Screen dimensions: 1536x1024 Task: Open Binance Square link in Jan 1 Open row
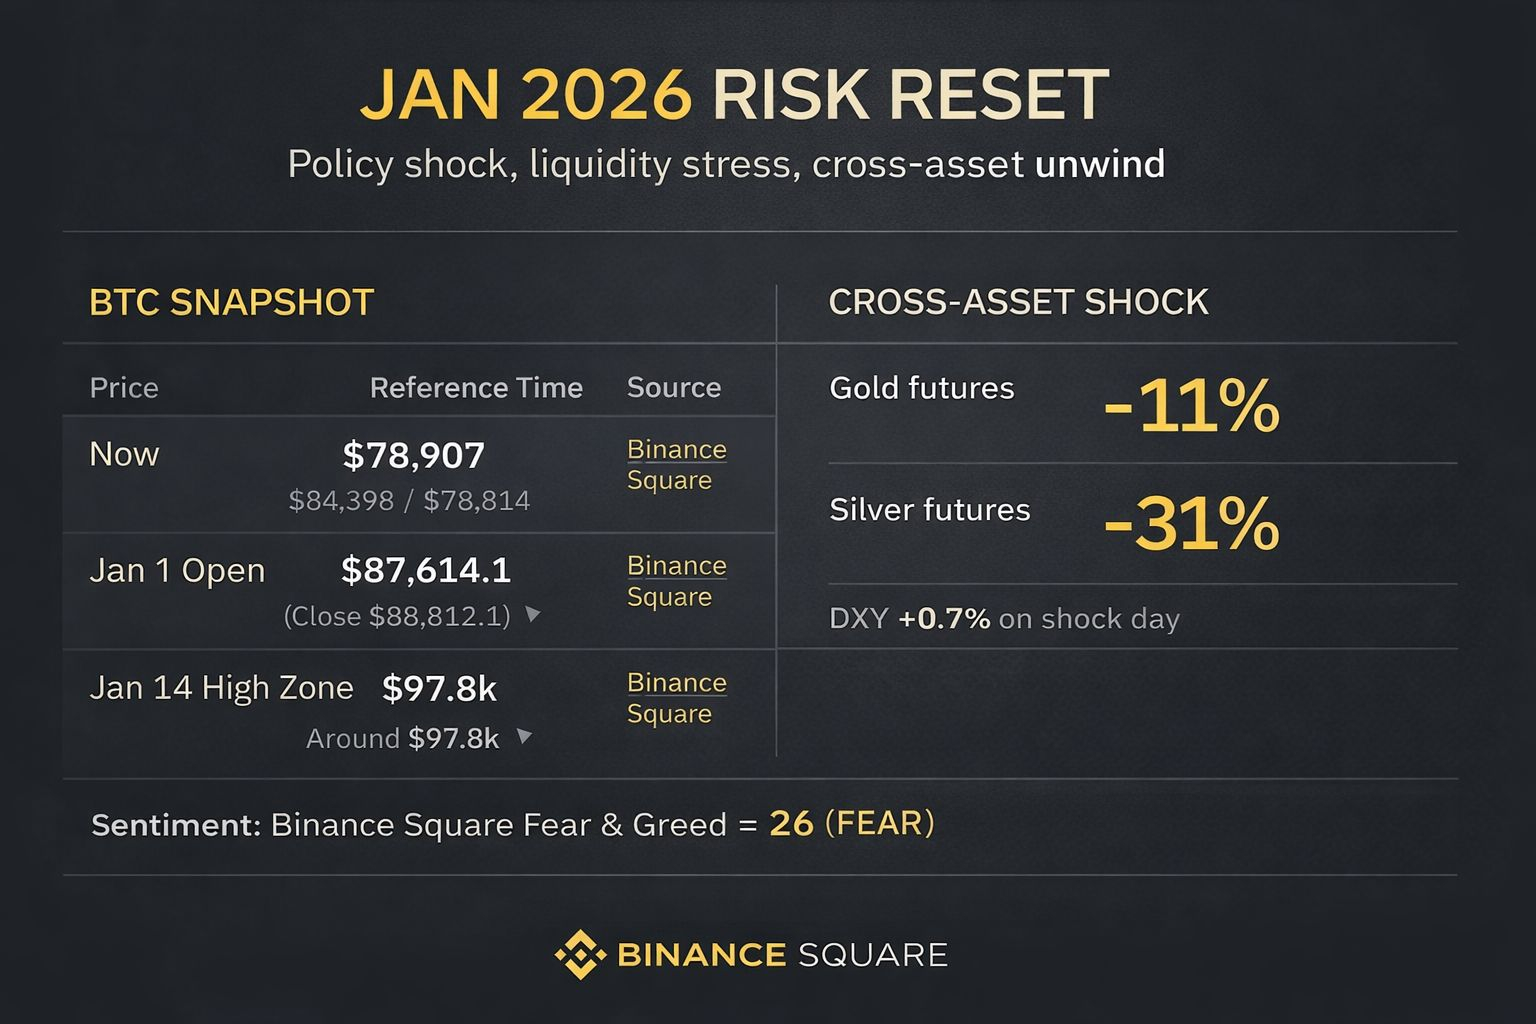[x=676, y=581]
